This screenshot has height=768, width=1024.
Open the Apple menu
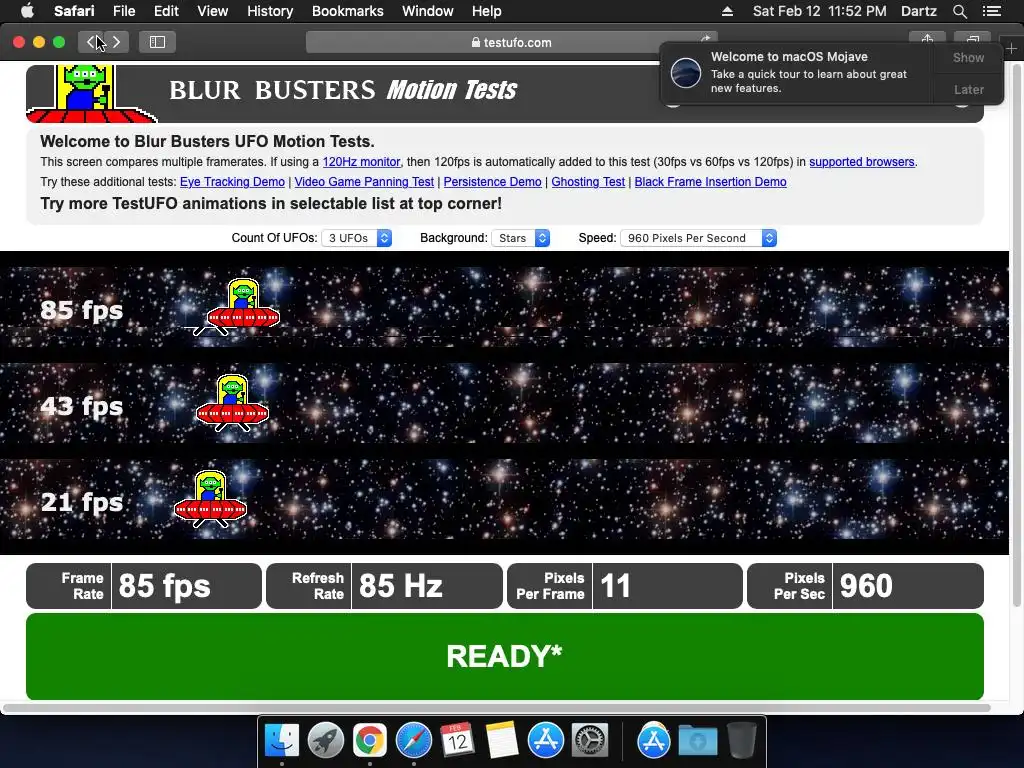tap(27, 11)
